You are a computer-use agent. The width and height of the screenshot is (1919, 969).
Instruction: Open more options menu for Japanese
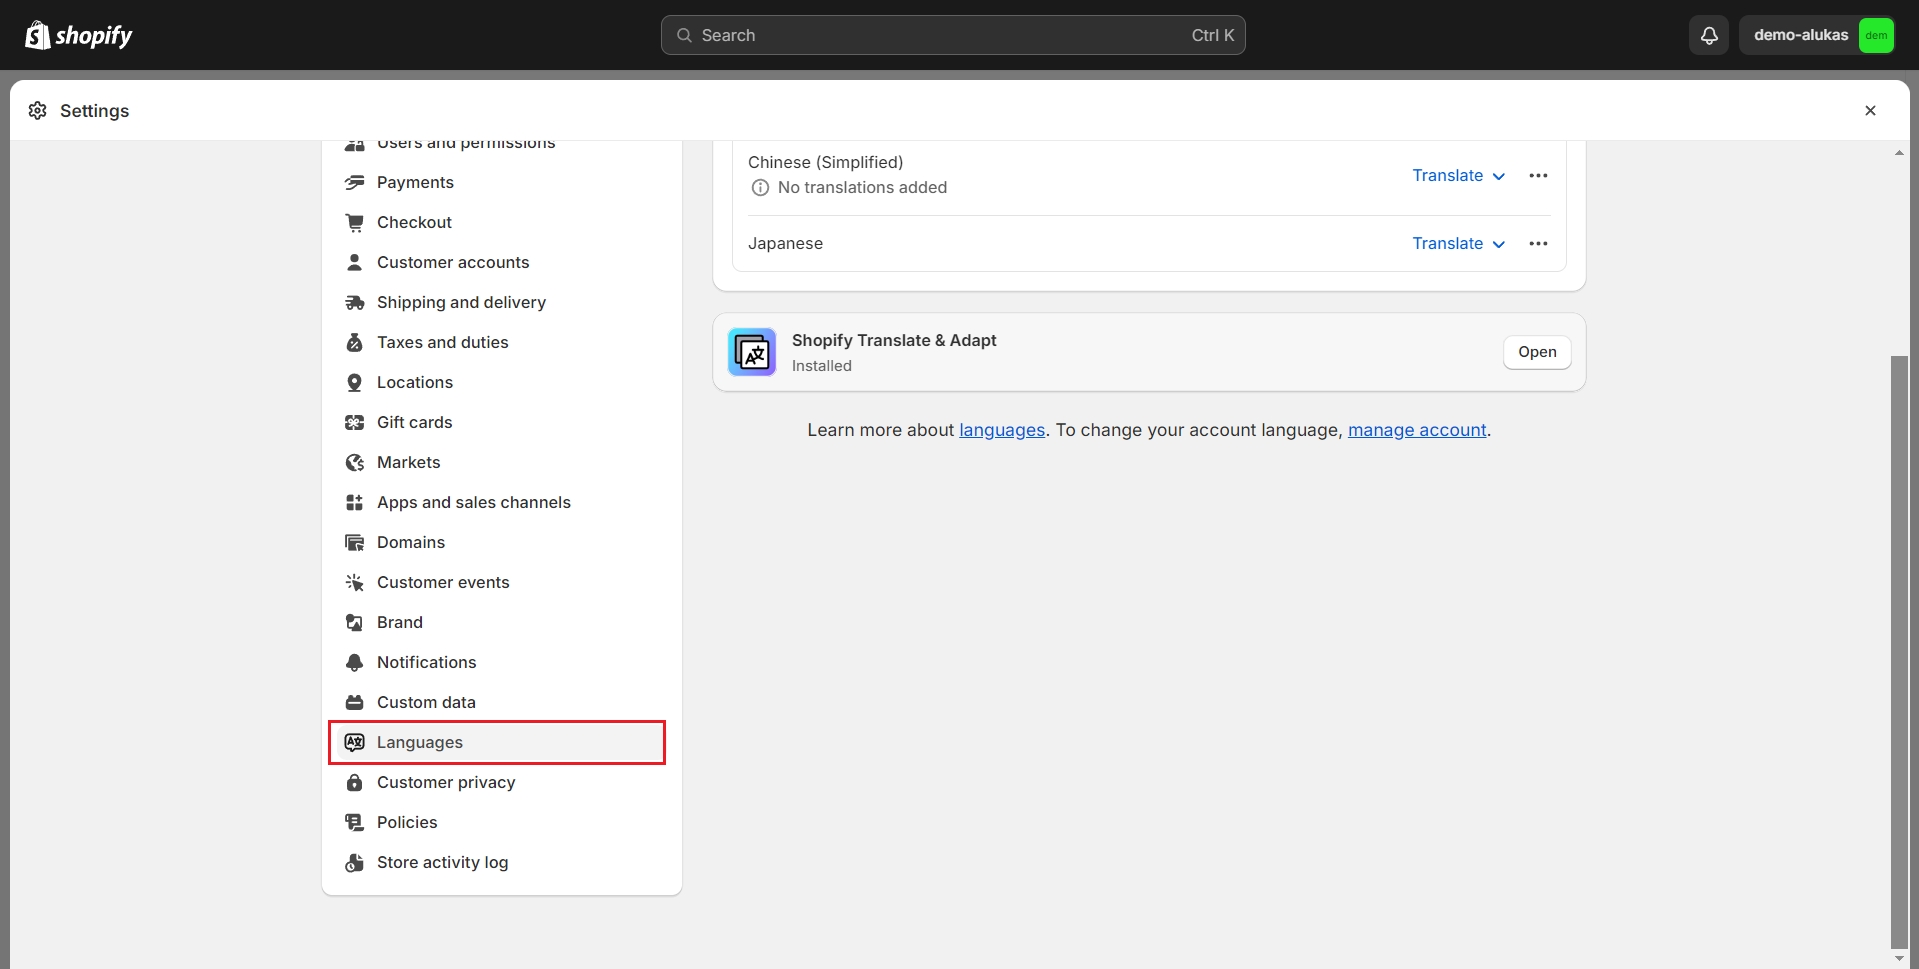point(1538,244)
